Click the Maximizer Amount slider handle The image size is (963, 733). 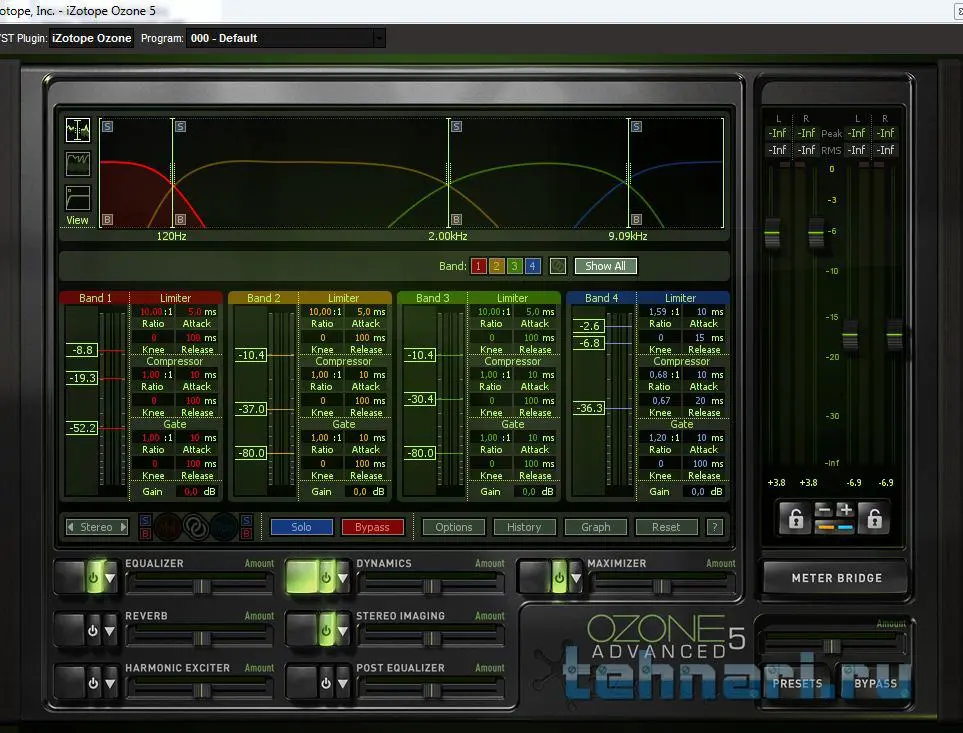click(661, 586)
